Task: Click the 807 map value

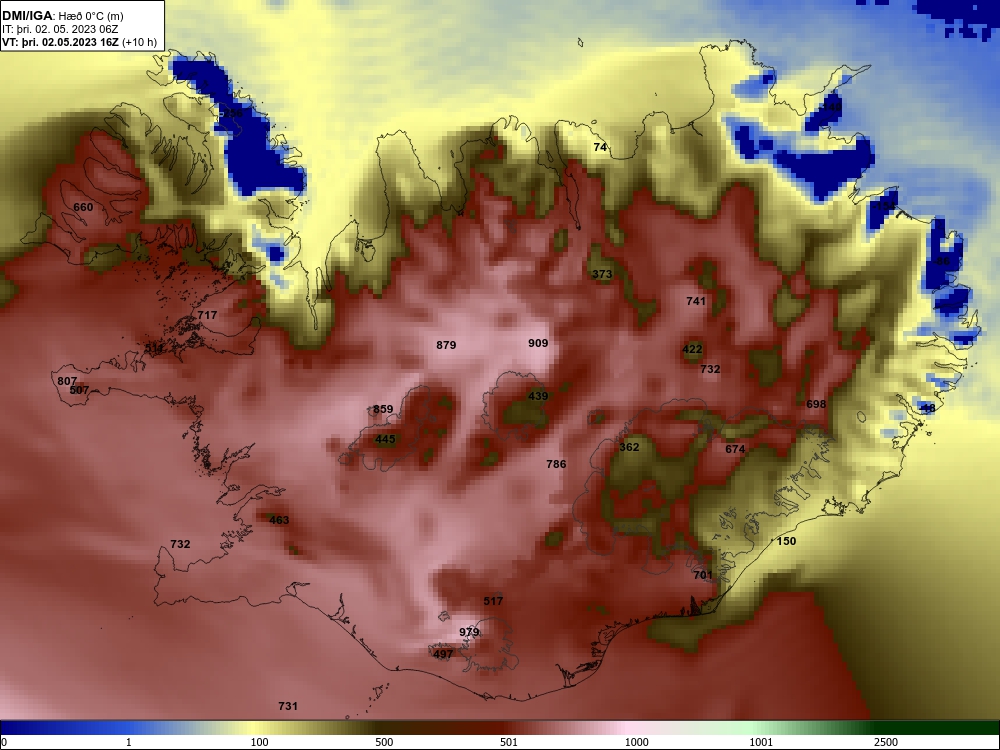Action: tap(67, 381)
